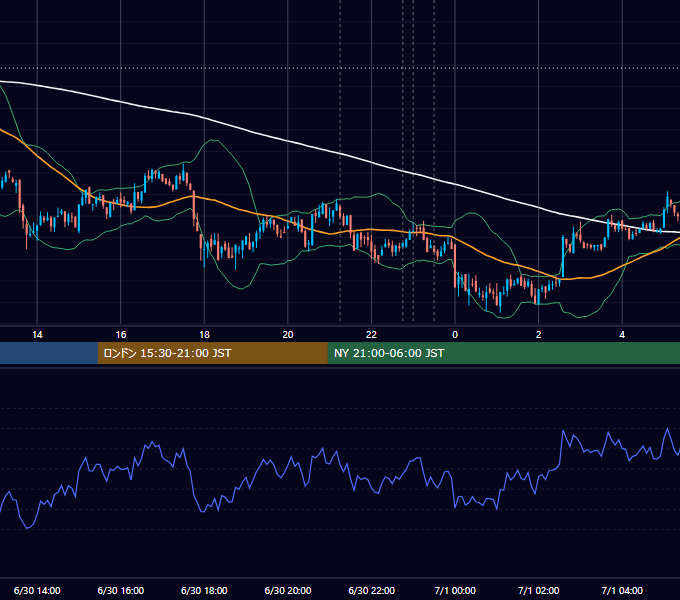
Task: Click the "6/30 16:00" date label
Action: tap(121, 590)
